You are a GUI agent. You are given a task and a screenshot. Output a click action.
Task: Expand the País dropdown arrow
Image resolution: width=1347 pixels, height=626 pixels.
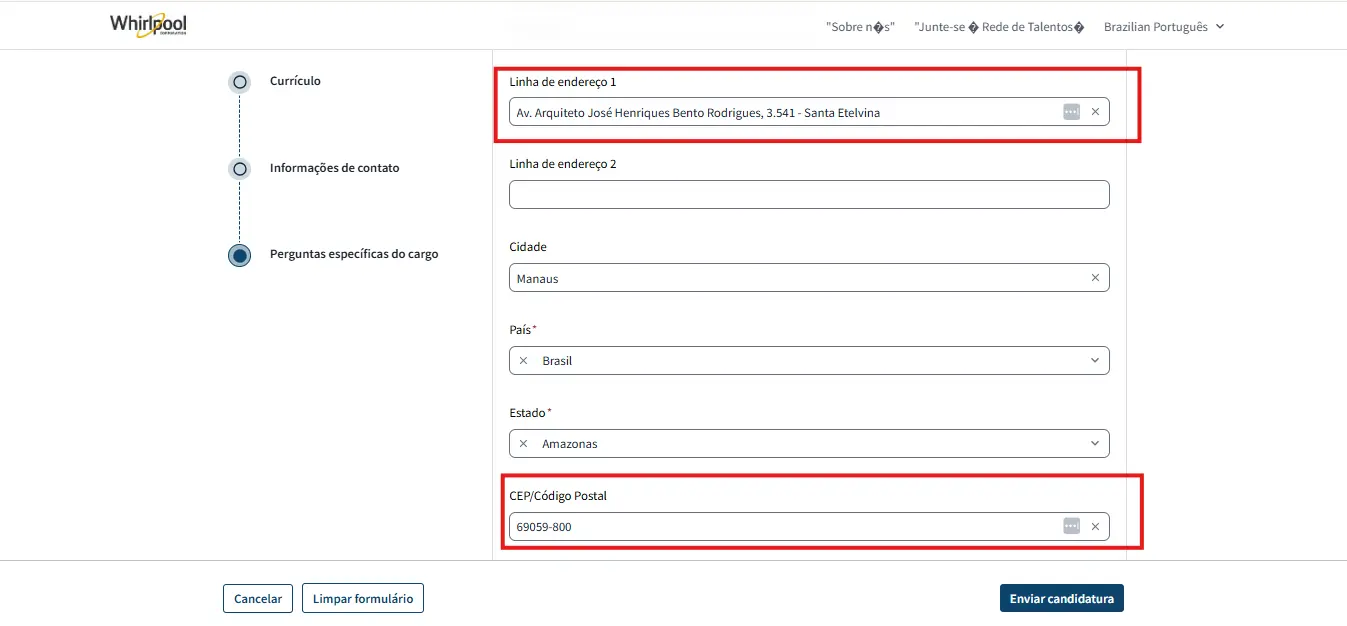(x=1094, y=361)
